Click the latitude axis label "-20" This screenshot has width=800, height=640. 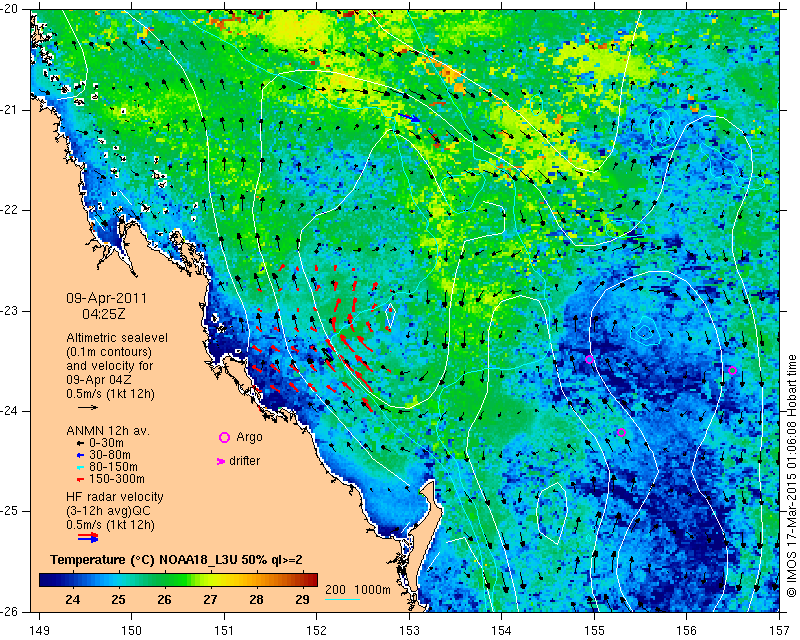(10, 9)
